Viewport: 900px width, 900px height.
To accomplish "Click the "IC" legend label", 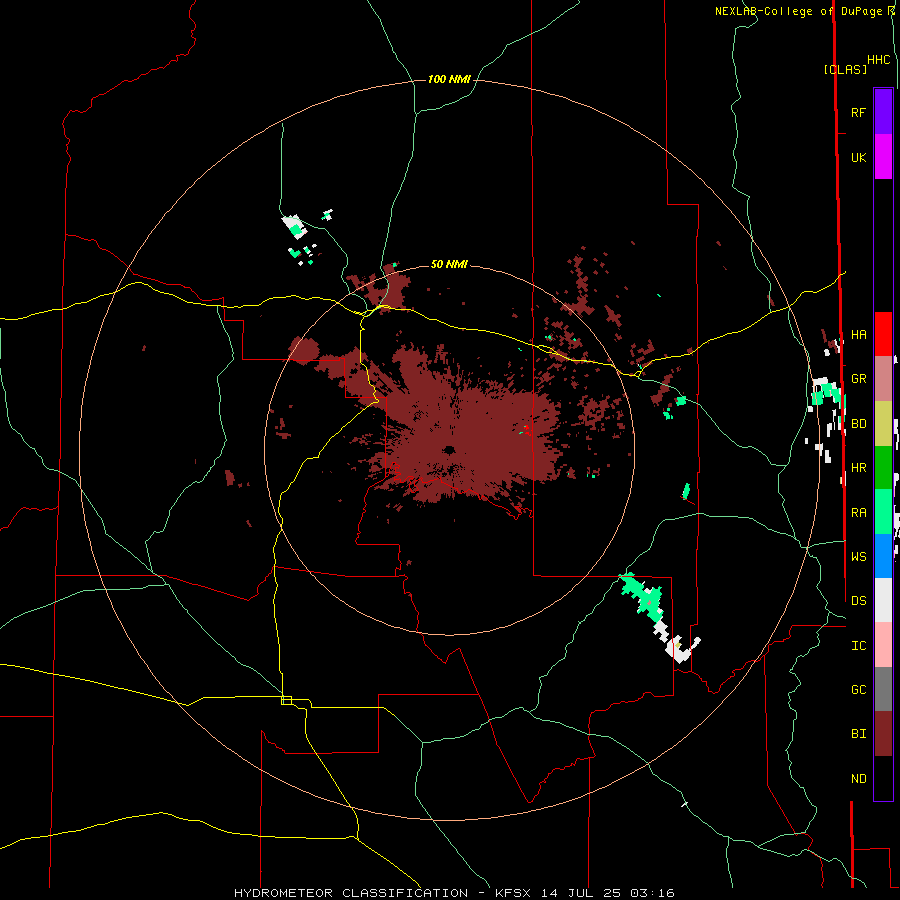I will click(x=858, y=646).
